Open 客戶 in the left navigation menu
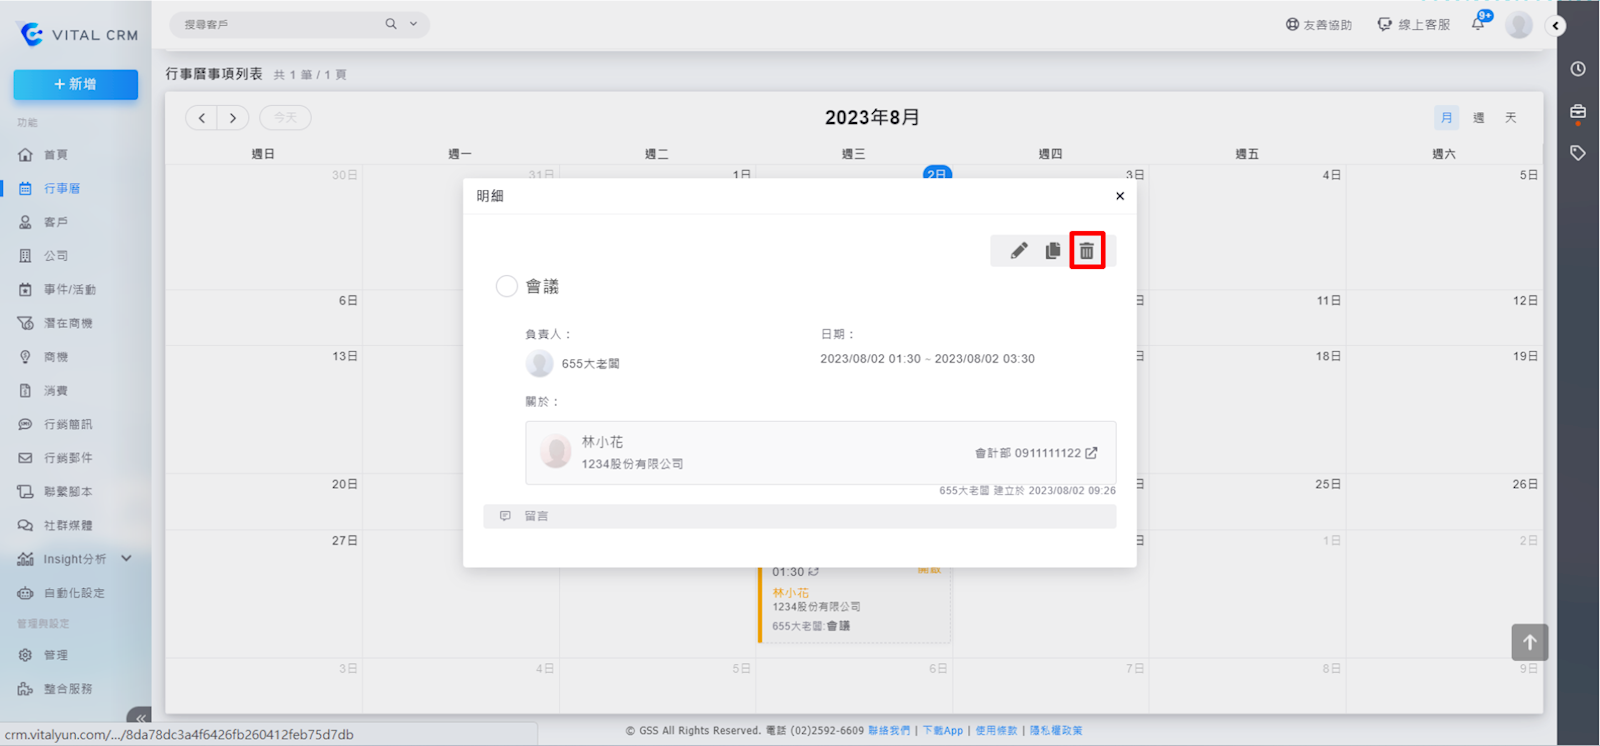 tap(56, 222)
